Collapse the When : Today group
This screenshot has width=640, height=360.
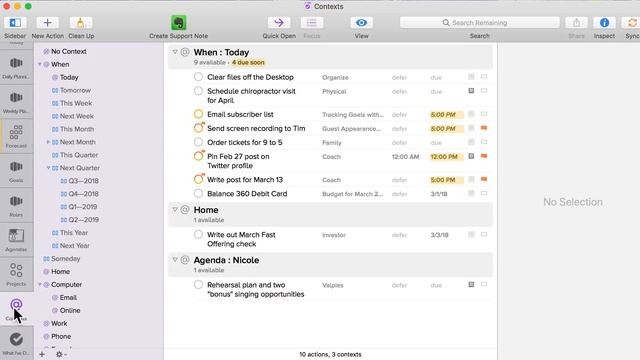click(x=175, y=52)
